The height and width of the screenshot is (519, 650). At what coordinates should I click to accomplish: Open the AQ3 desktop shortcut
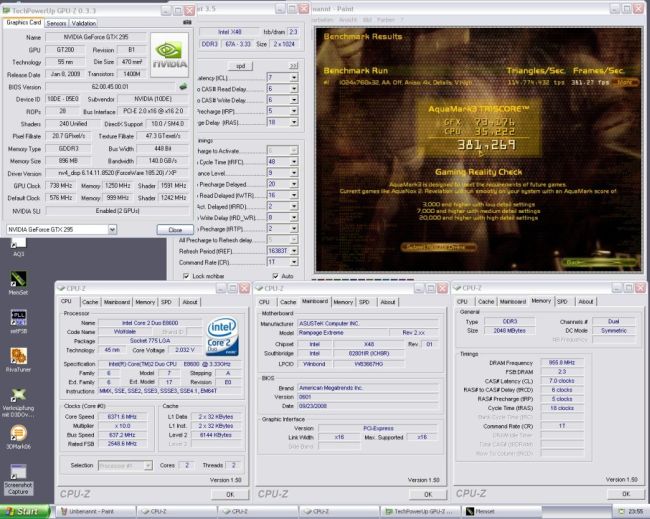(x=18, y=247)
